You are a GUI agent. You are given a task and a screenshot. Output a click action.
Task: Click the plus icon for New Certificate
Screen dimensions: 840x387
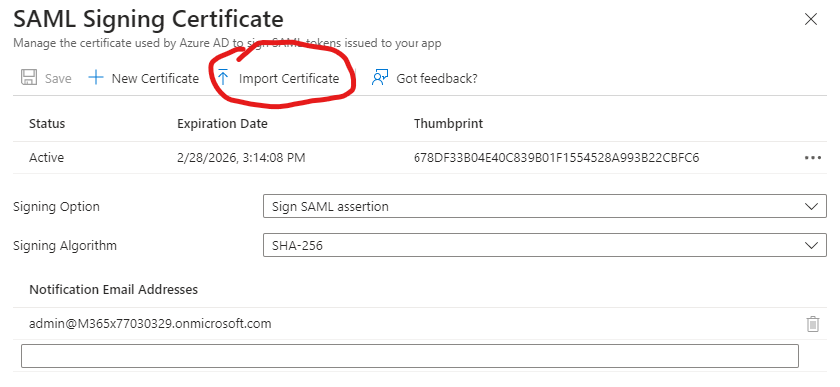pos(95,78)
